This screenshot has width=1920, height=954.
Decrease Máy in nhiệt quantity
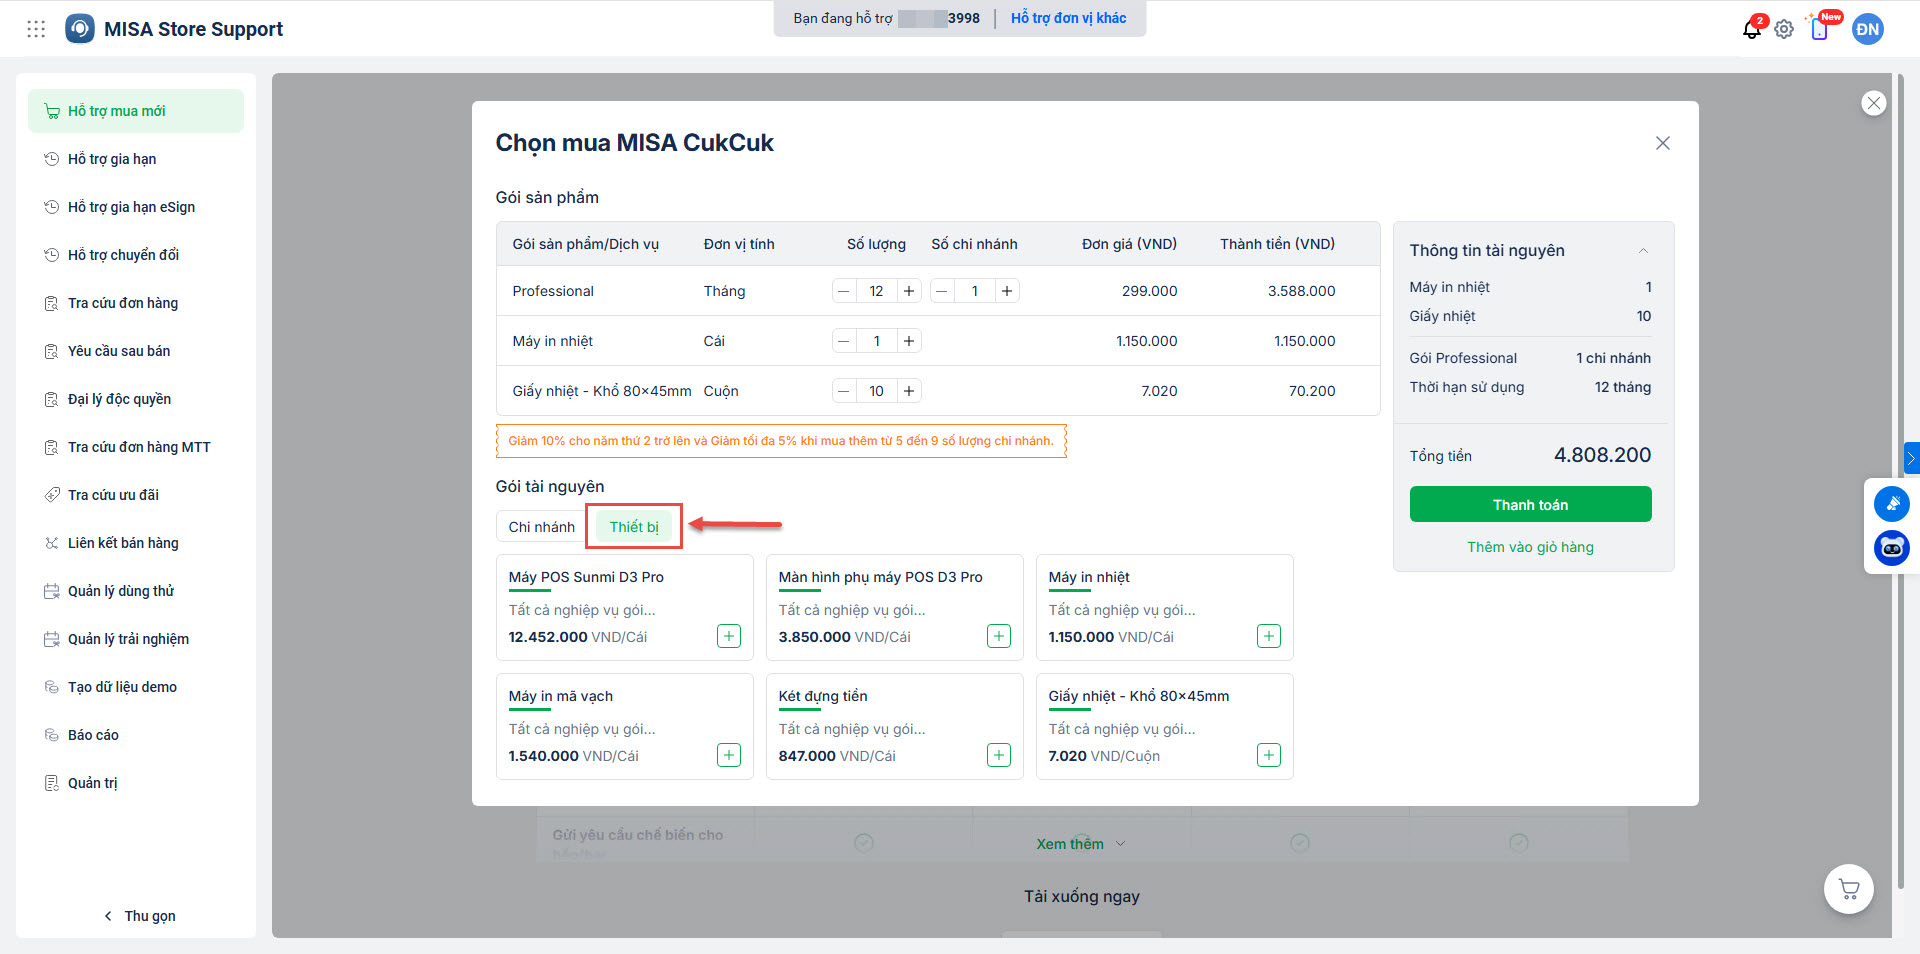point(844,341)
